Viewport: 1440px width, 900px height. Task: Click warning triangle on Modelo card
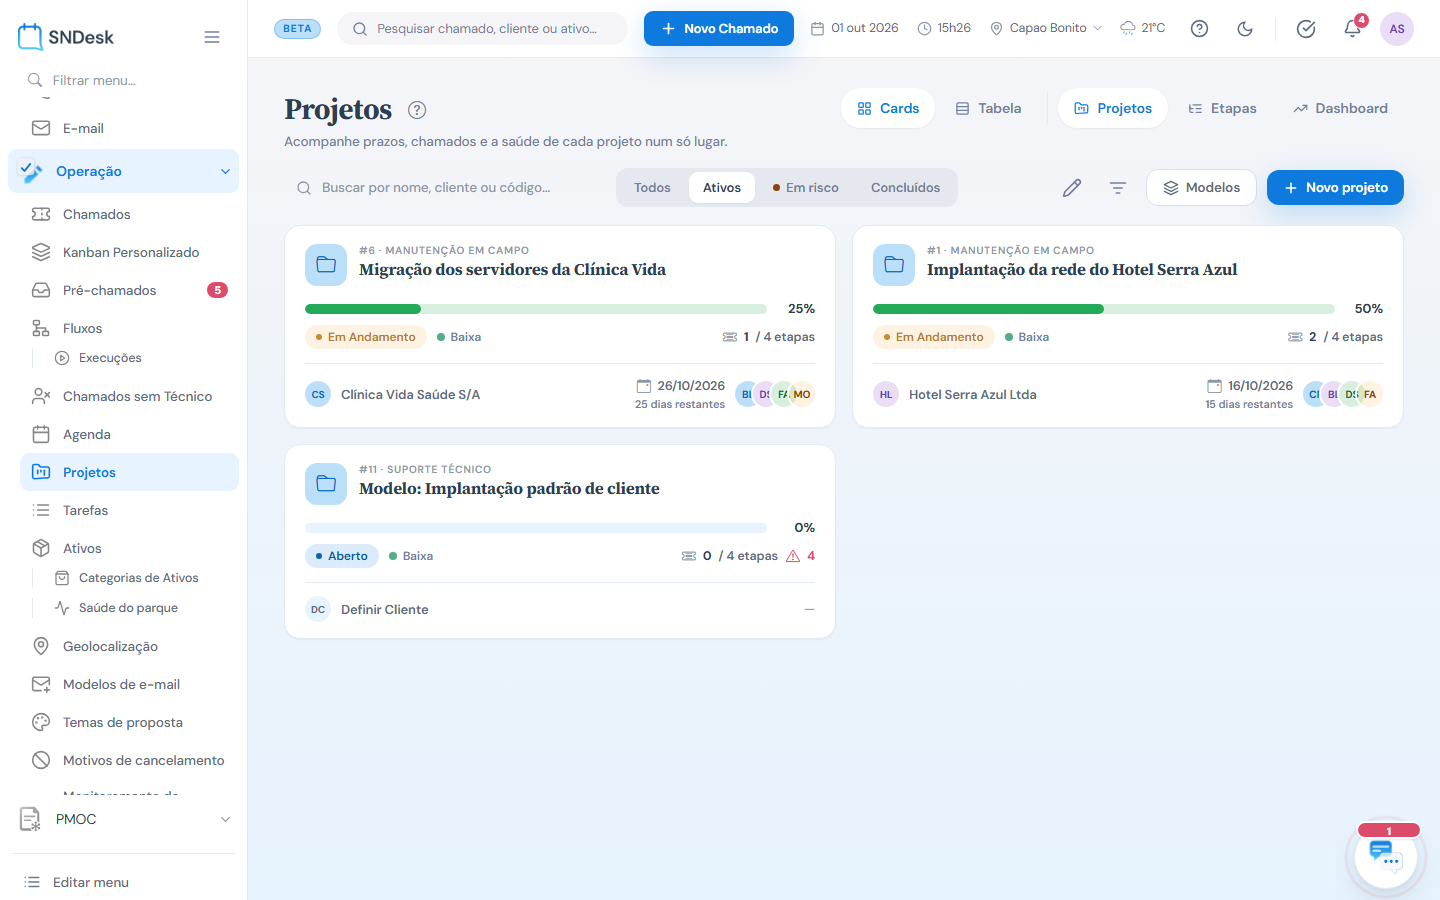point(793,556)
